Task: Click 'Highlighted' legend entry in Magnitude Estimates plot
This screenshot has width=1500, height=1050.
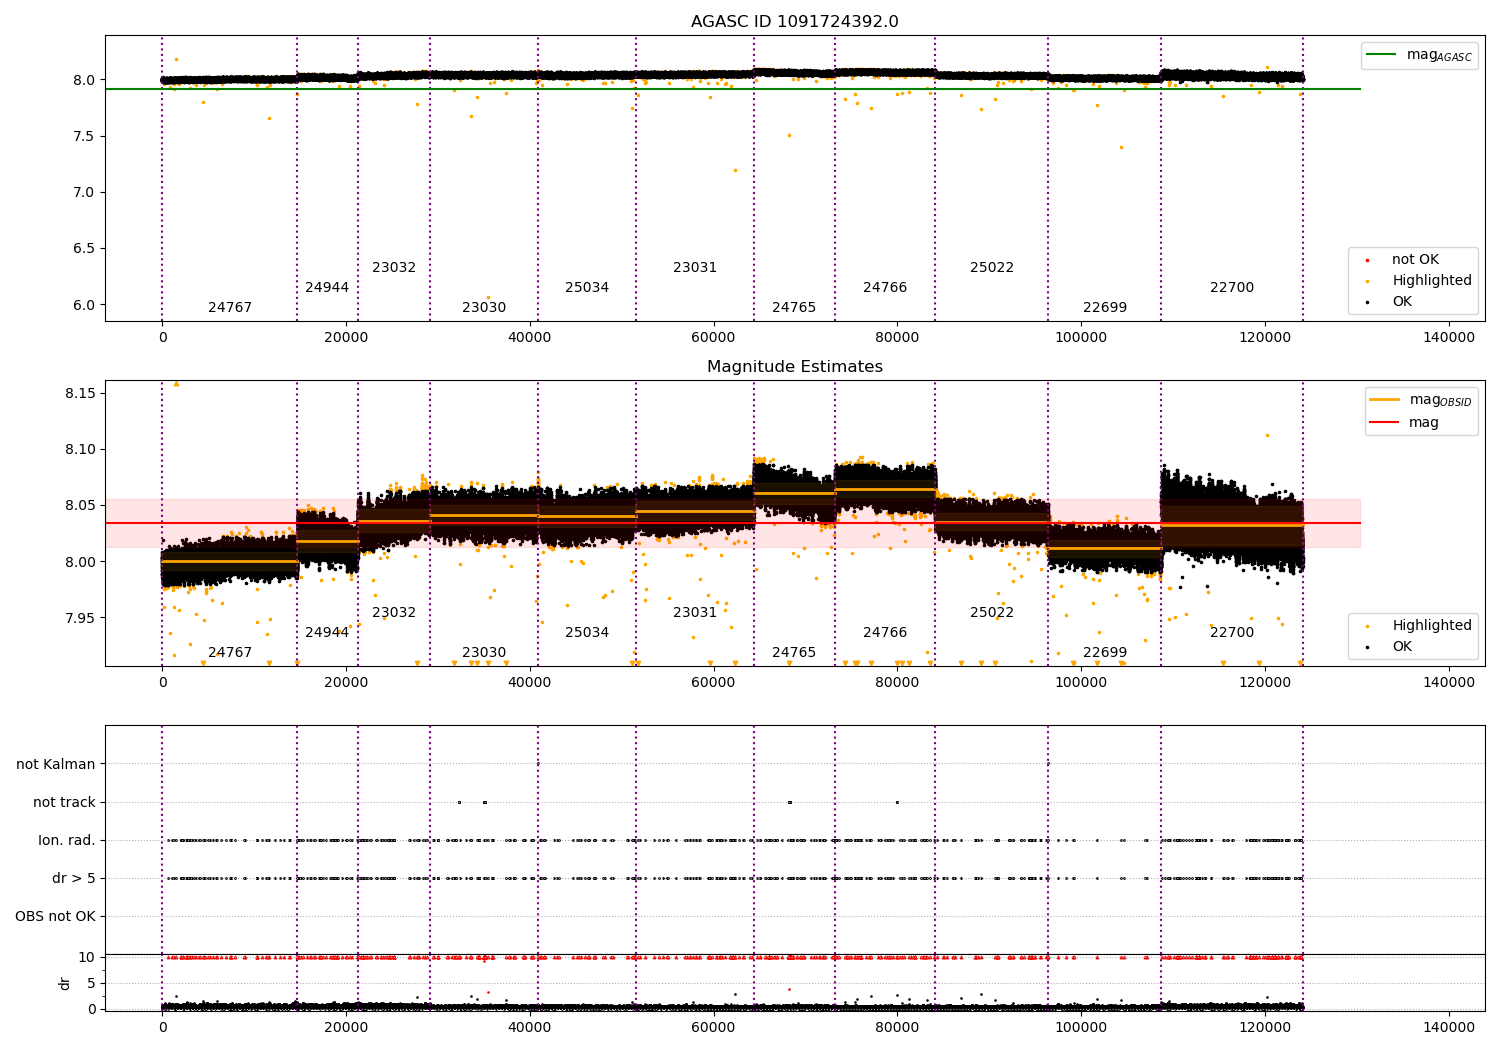Action: tap(1419, 626)
